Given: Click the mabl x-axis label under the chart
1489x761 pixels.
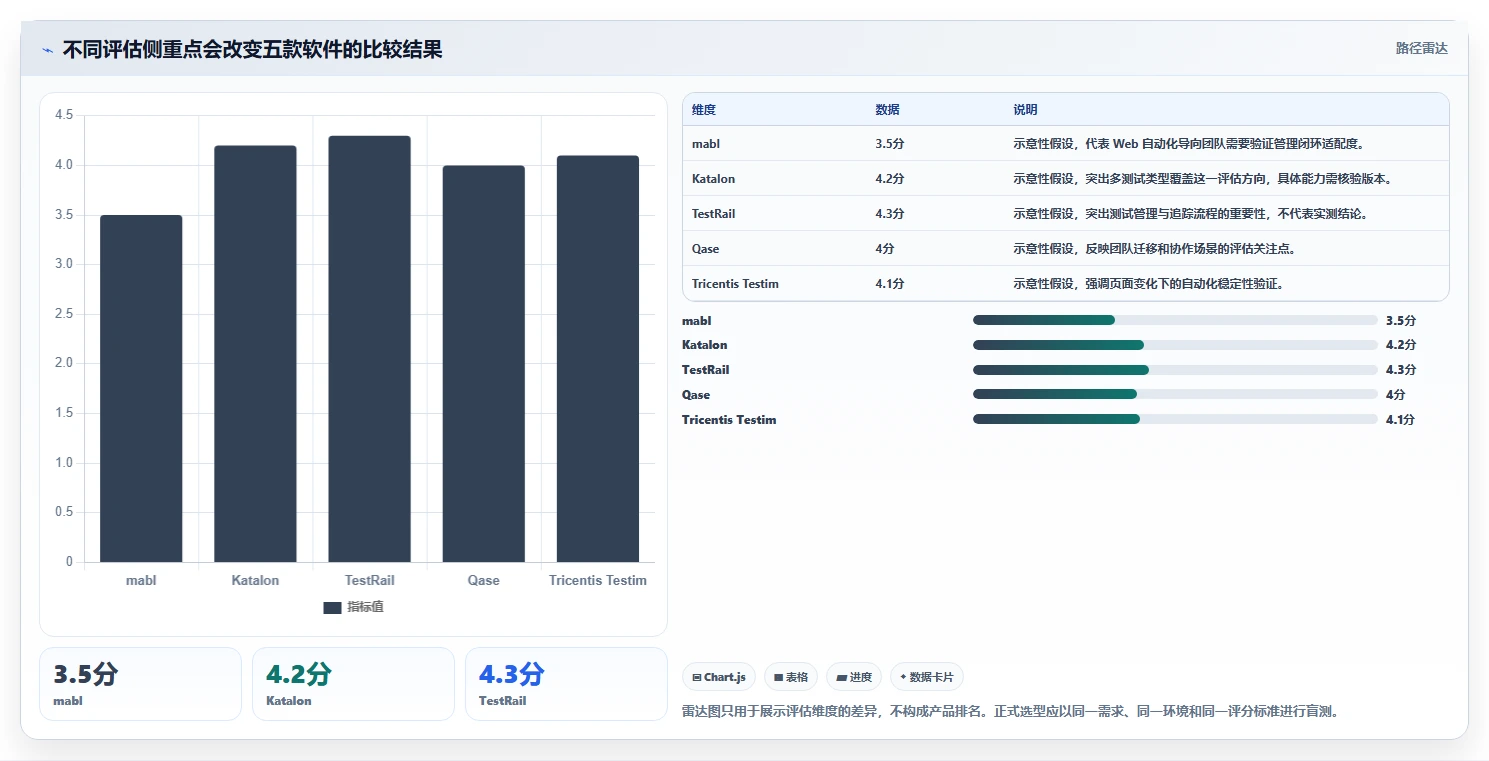Looking at the screenshot, I should (141, 580).
